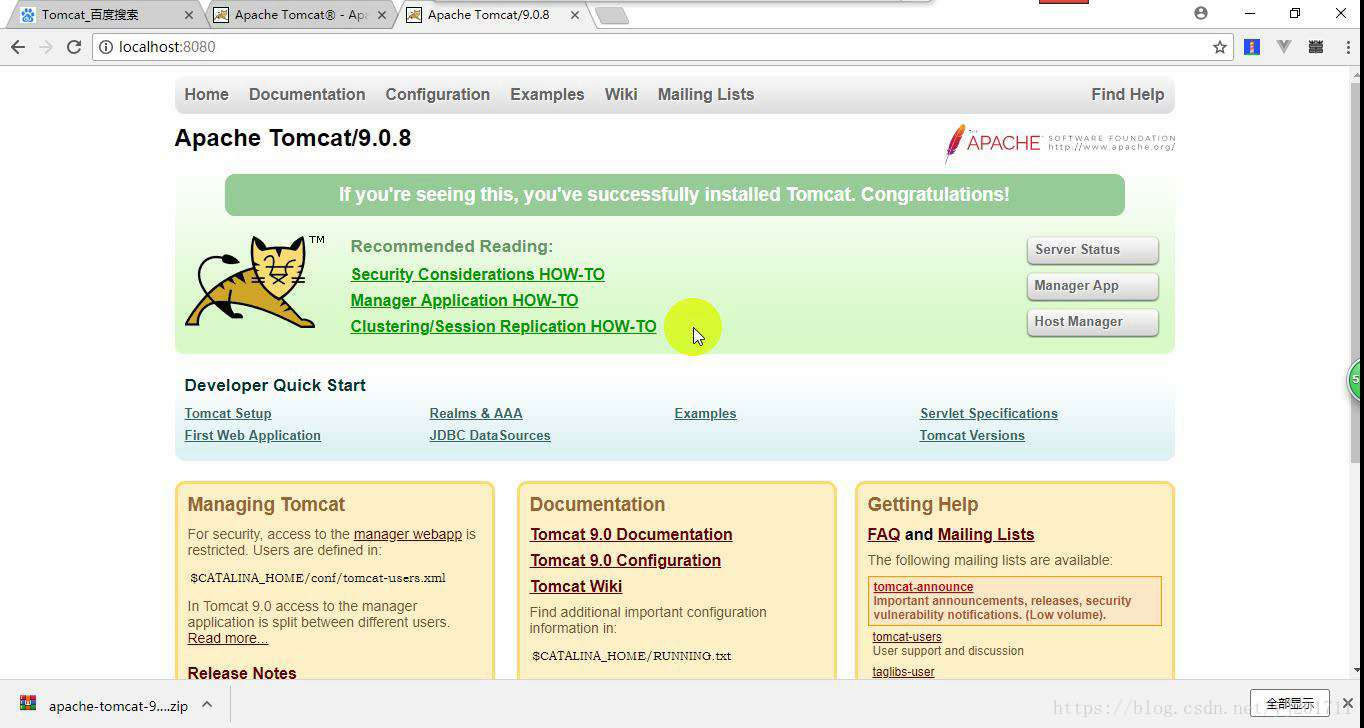Click the scrollbar down arrow
The height and width of the screenshot is (728, 1364).
pyautogui.click(x=1356, y=671)
